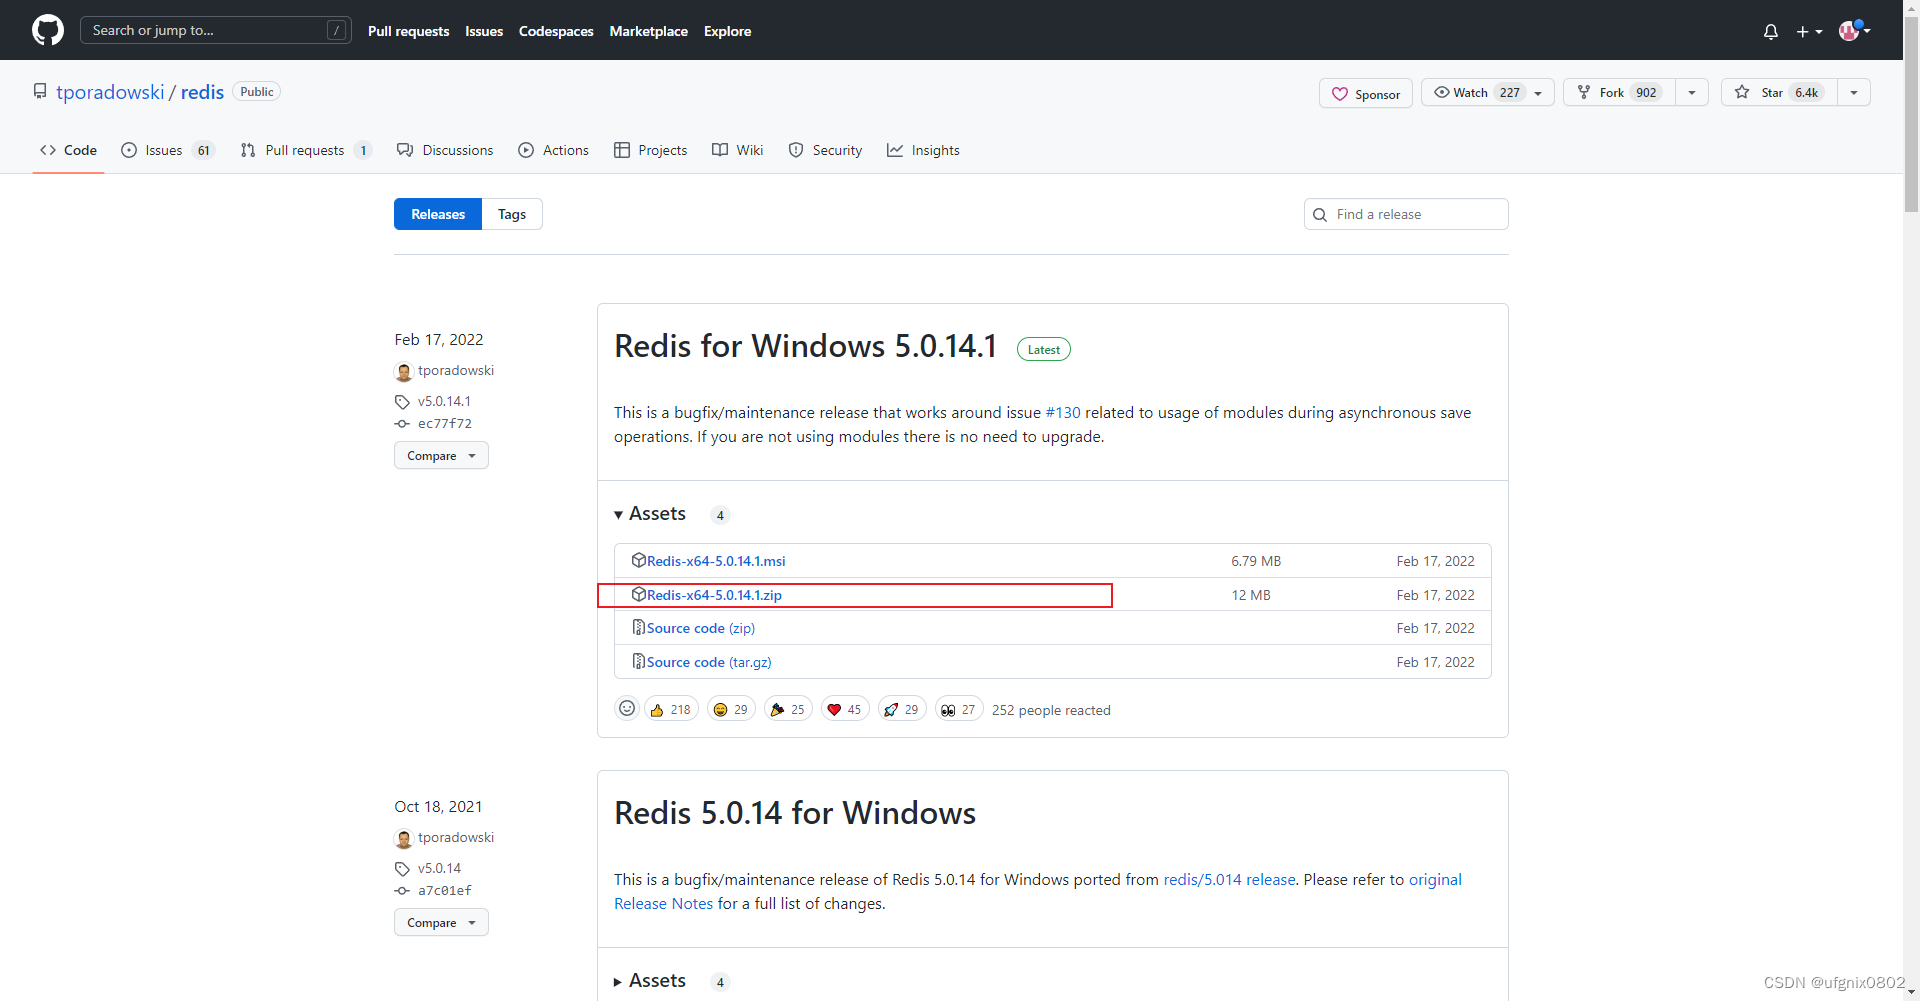
Task: Open commit ec77f72
Action: click(x=445, y=423)
